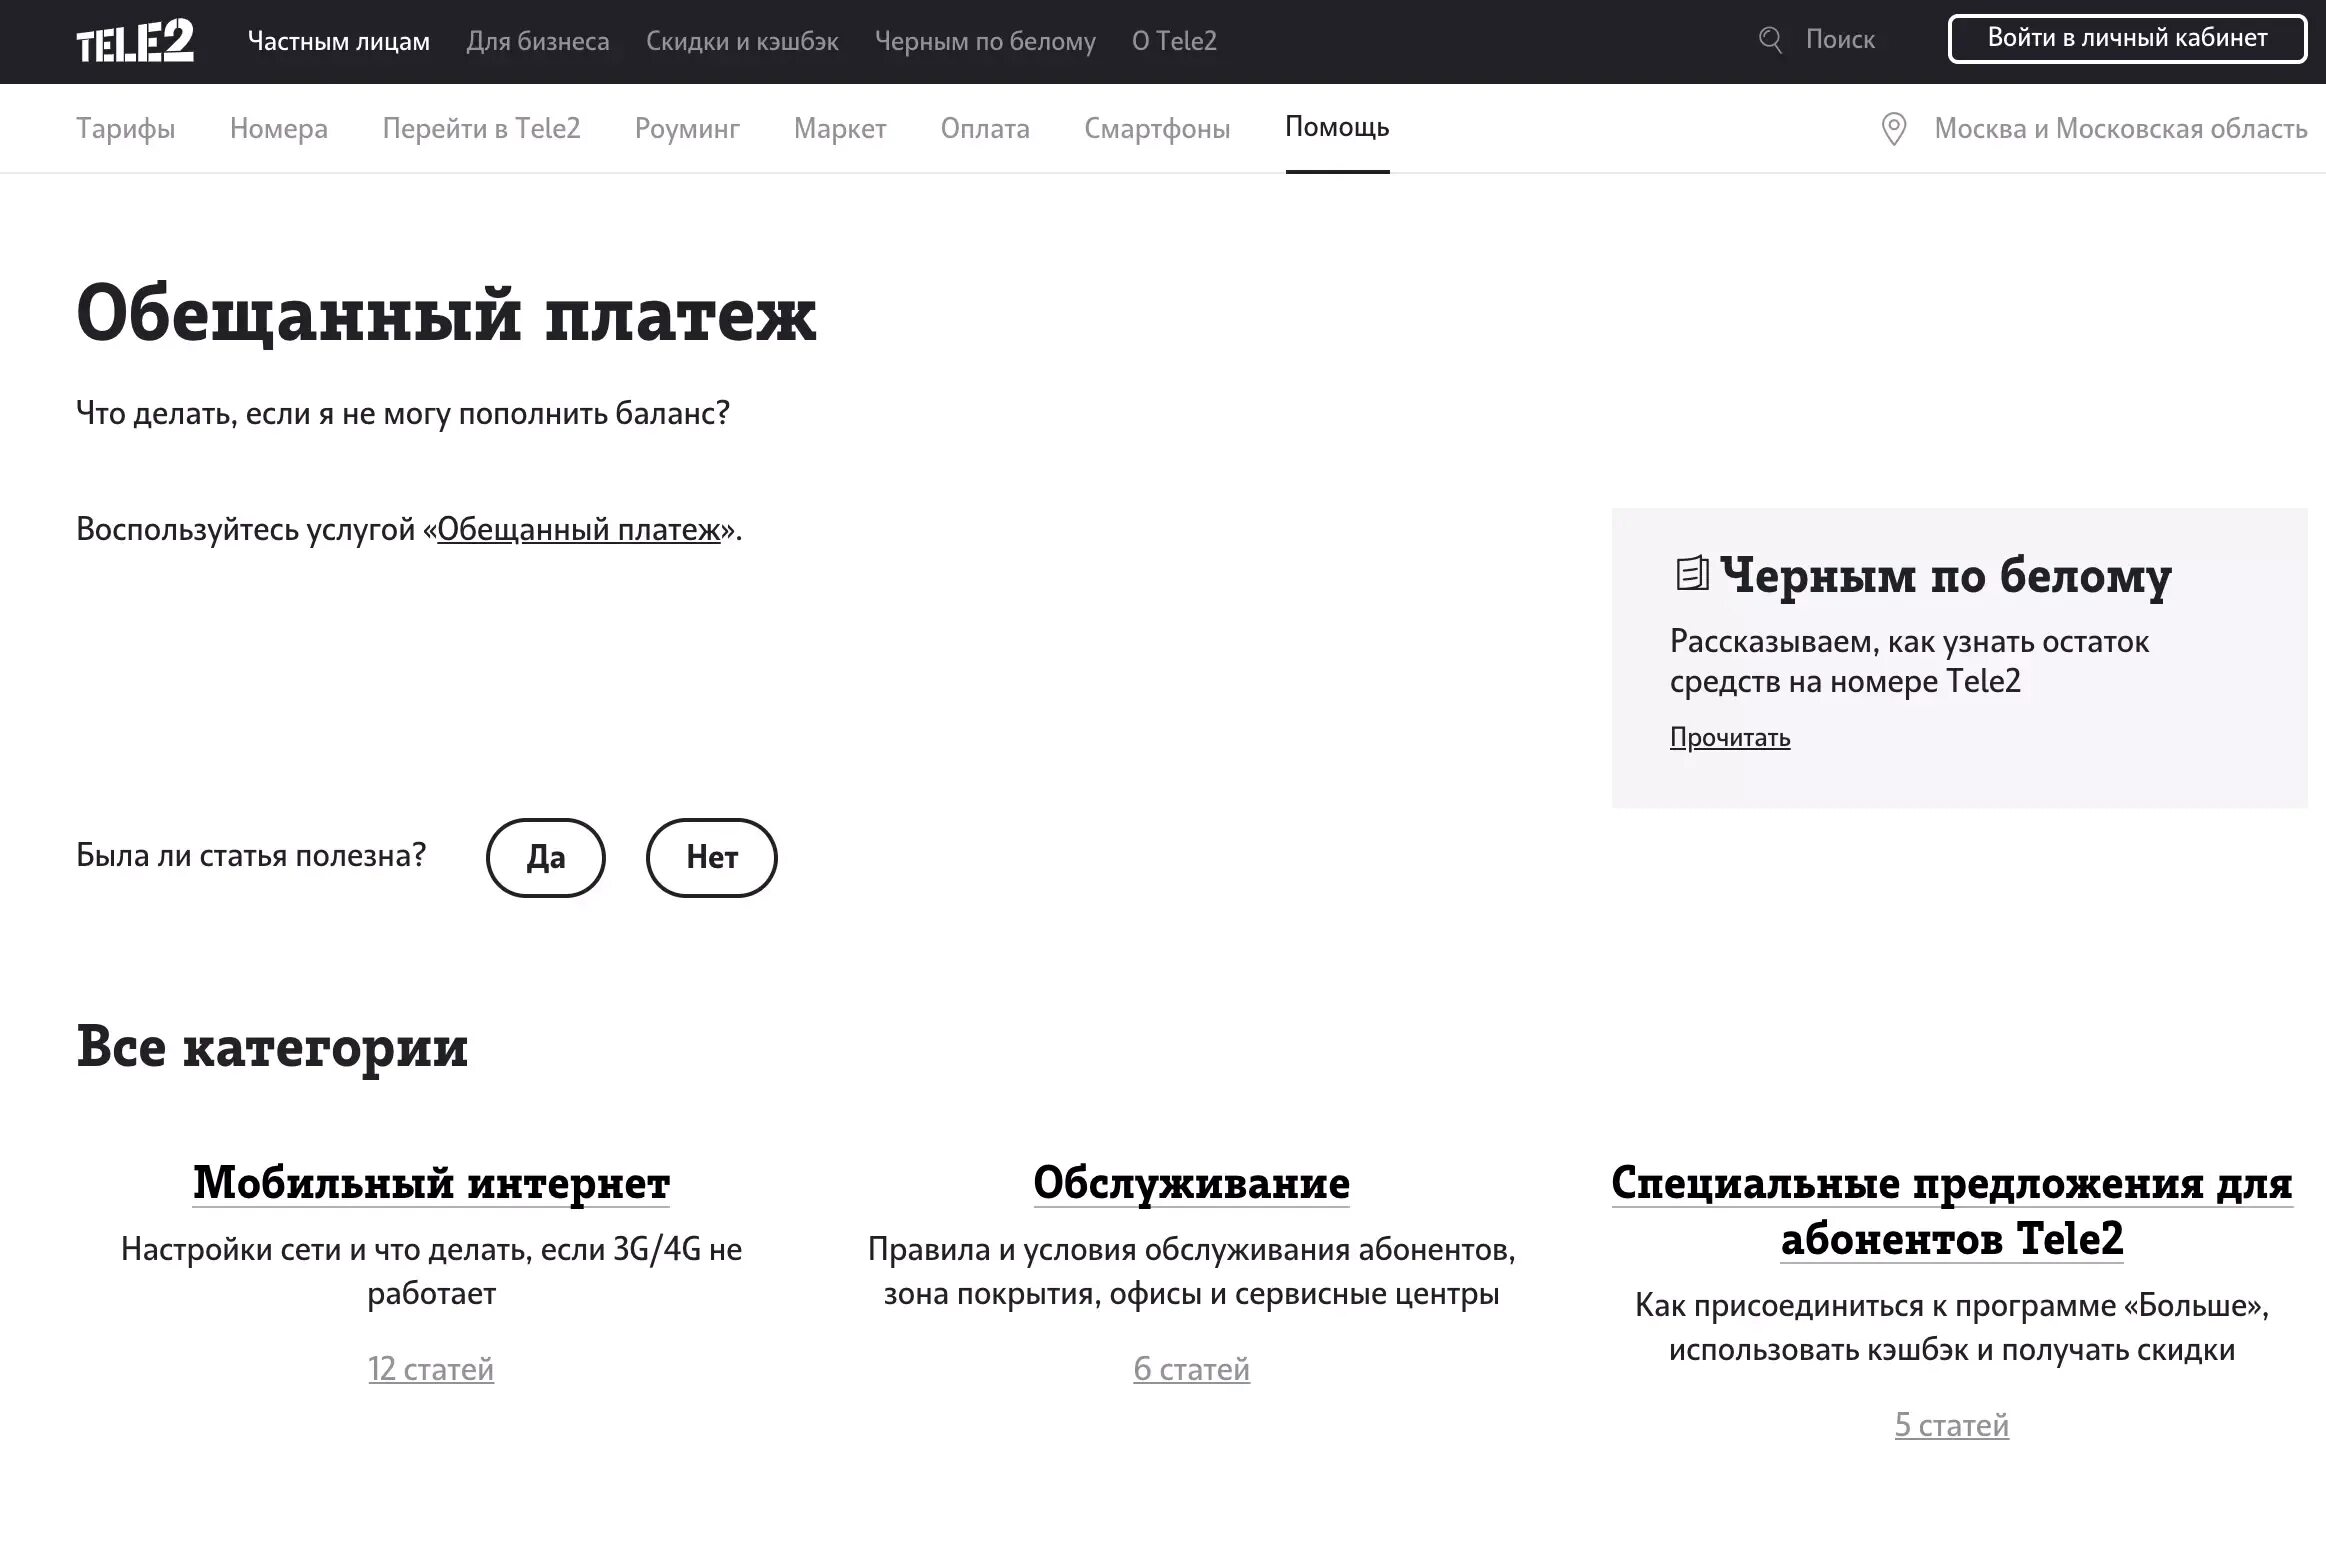The height and width of the screenshot is (1542, 2326).
Task: Open the Обслуживание category
Action: [x=1191, y=1183]
